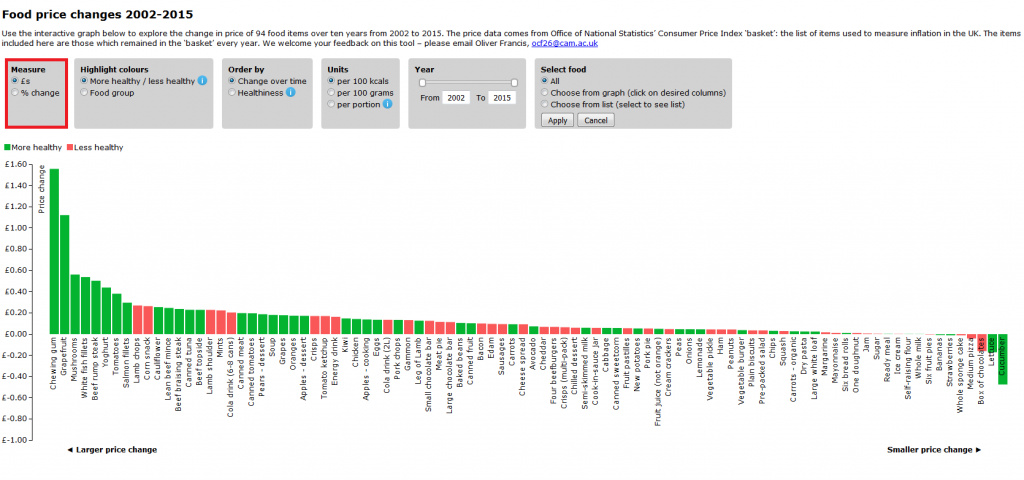1024x480 pixels.
Task: Select the % change measure option
Action: tap(15, 92)
